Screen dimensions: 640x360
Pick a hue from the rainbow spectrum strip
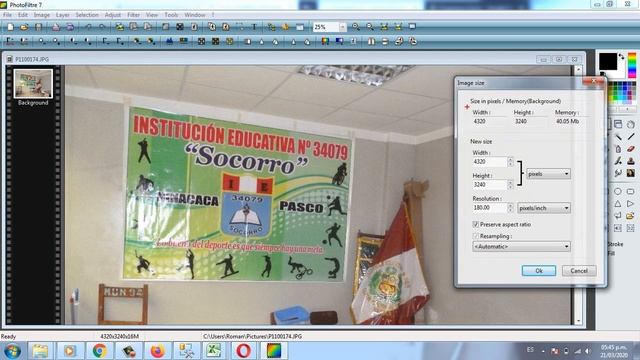click(632, 65)
